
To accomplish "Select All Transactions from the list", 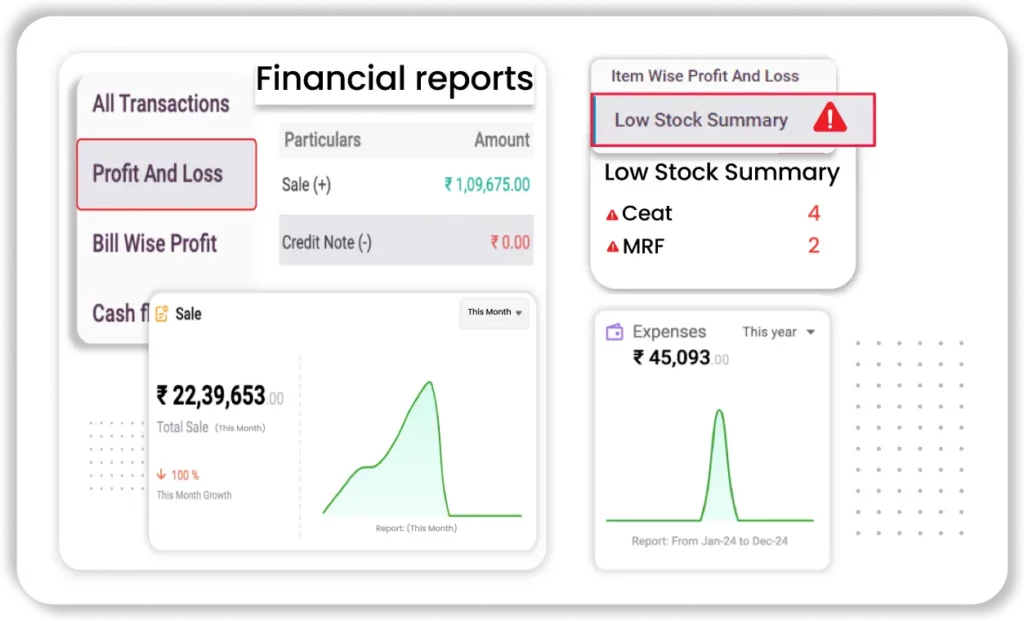I will pos(161,104).
